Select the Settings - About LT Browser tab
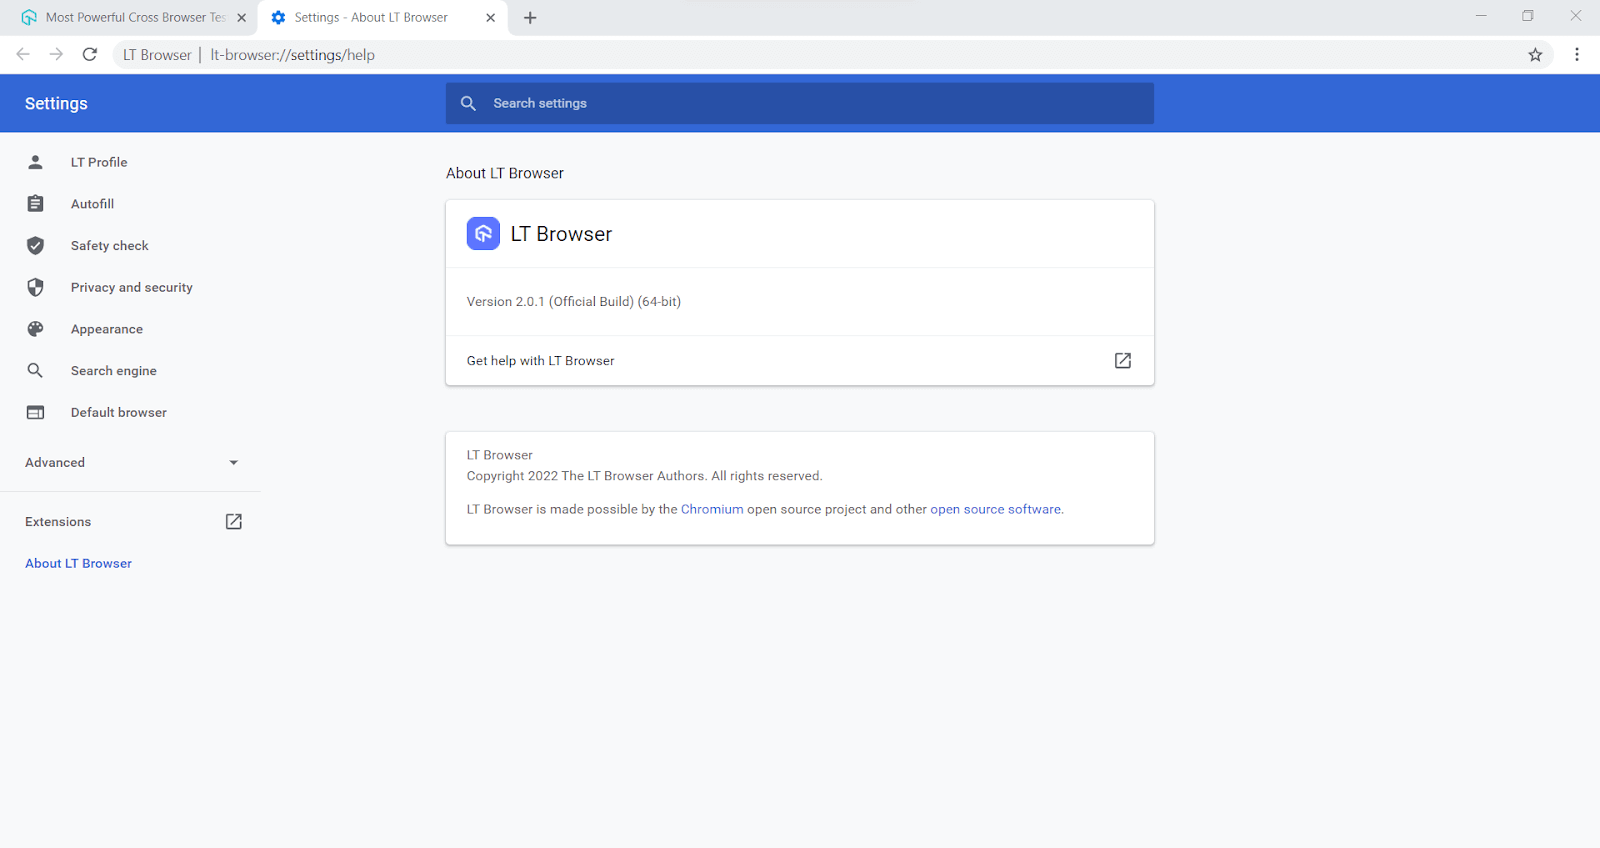Viewport: 1600px width, 848px height. pos(383,18)
